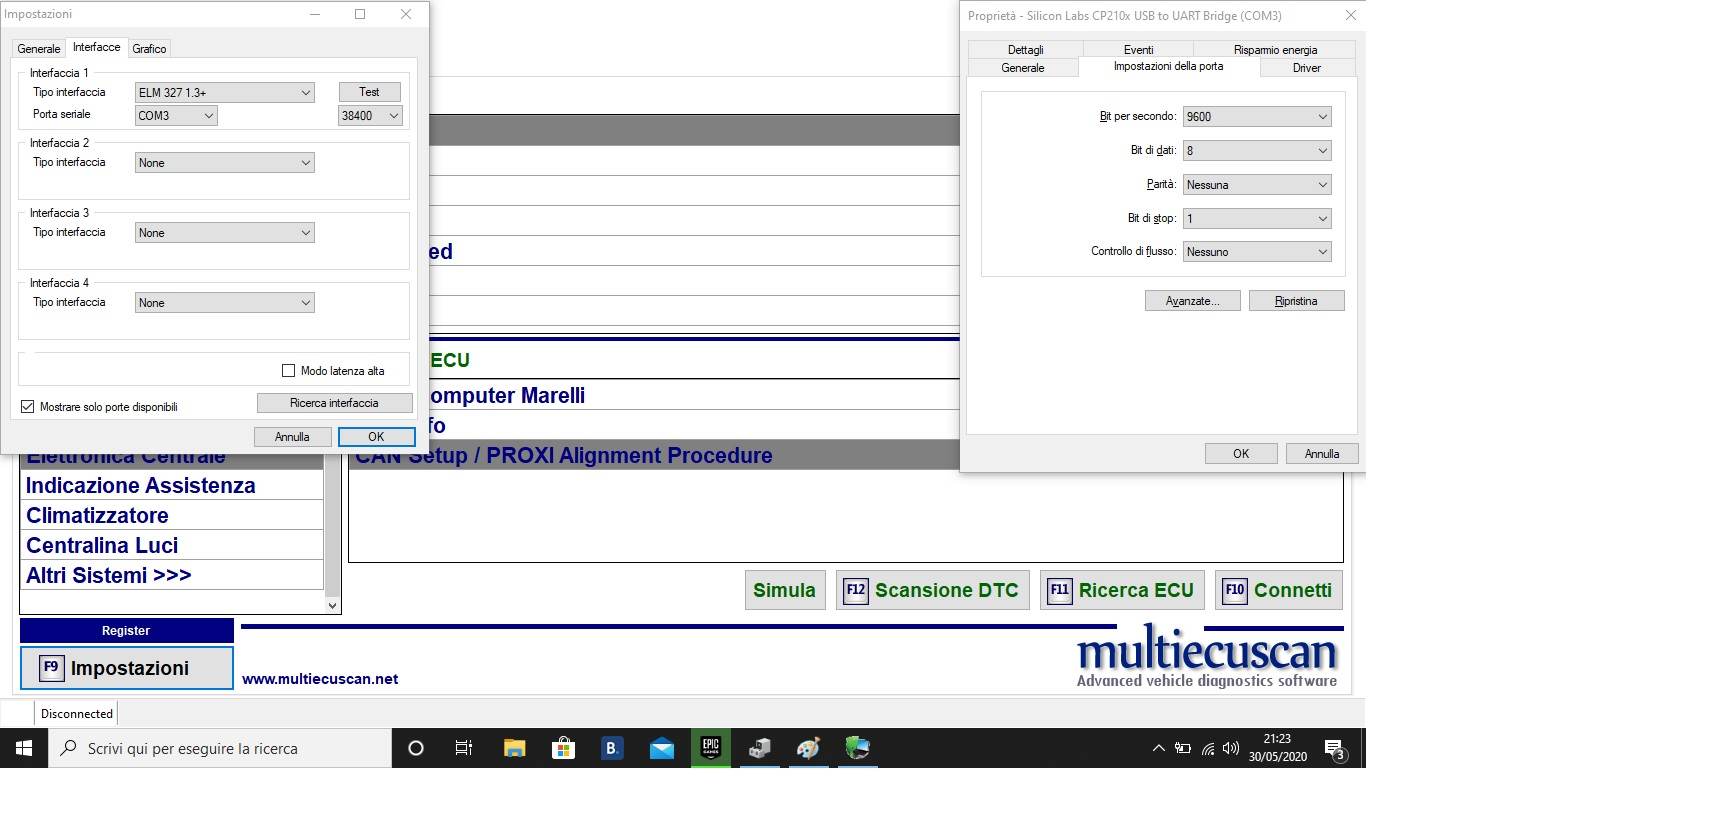Click the Ricerca interfaccia button
The image size is (1723, 815).
(x=334, y=403)
